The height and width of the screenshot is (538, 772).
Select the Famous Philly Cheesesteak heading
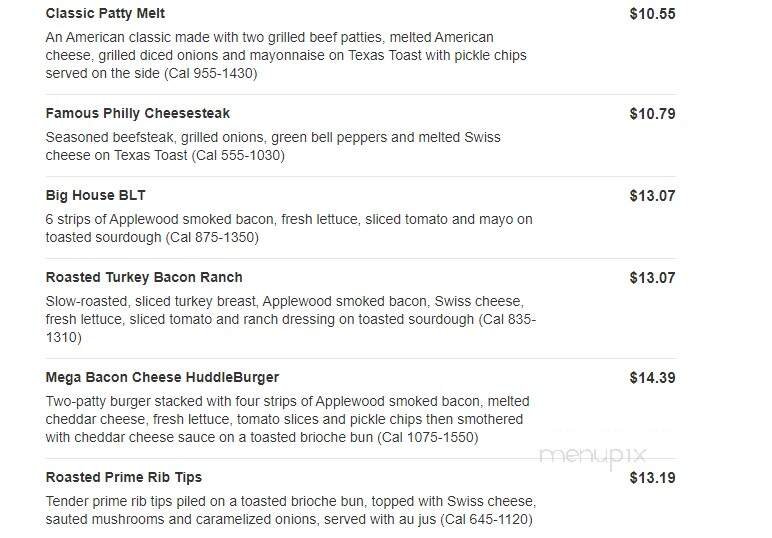coord(138,114)
